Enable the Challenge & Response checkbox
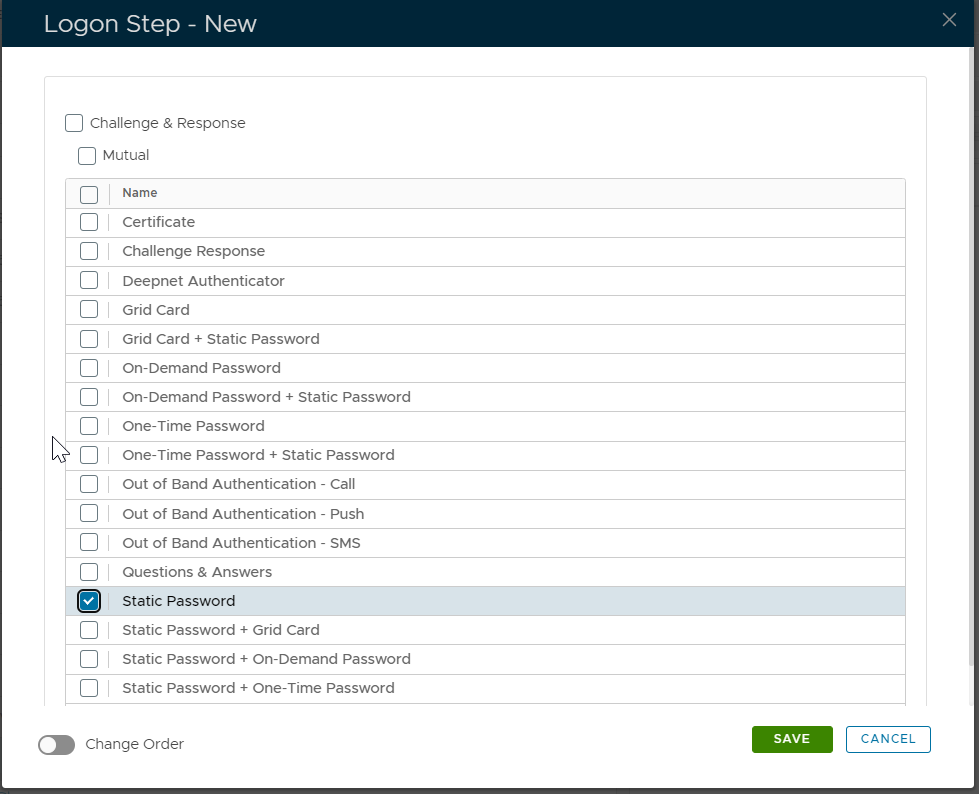Image resolution: width=979 pixels, height=794 pixels. point(74,123)
